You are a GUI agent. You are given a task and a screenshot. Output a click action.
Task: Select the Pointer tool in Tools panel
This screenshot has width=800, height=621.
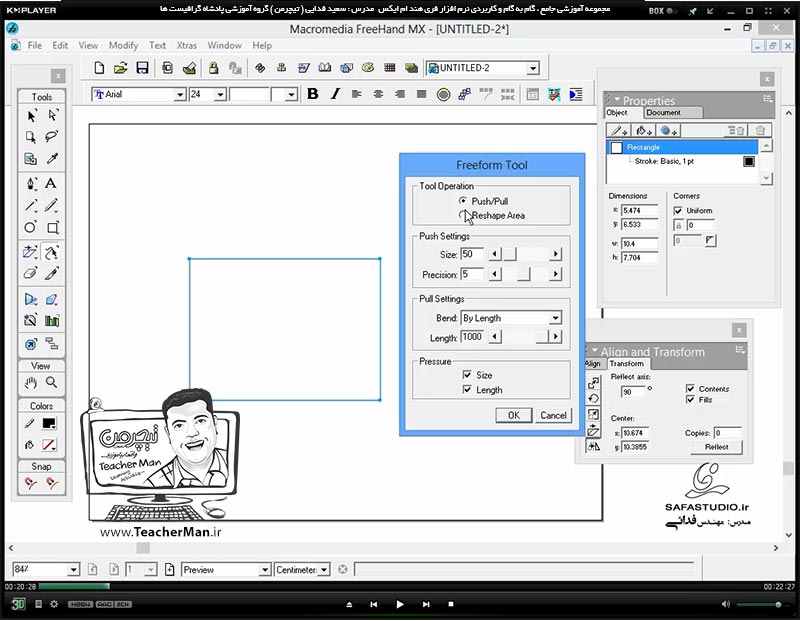click(31, 116)
